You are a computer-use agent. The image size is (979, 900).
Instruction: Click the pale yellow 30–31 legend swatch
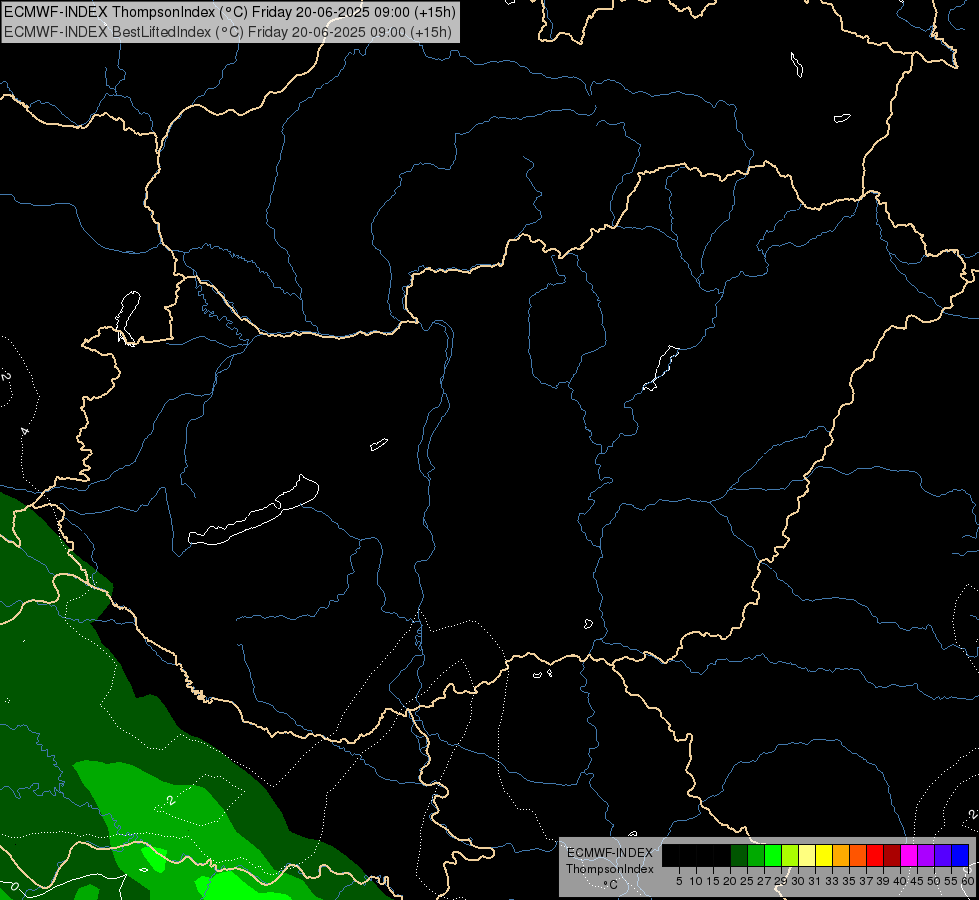click(x=807, y=855)
